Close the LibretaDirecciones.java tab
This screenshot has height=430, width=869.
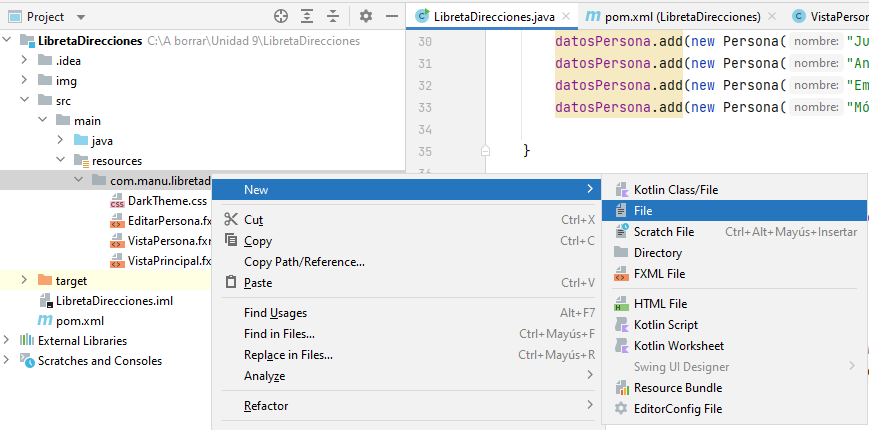(566, 16)
